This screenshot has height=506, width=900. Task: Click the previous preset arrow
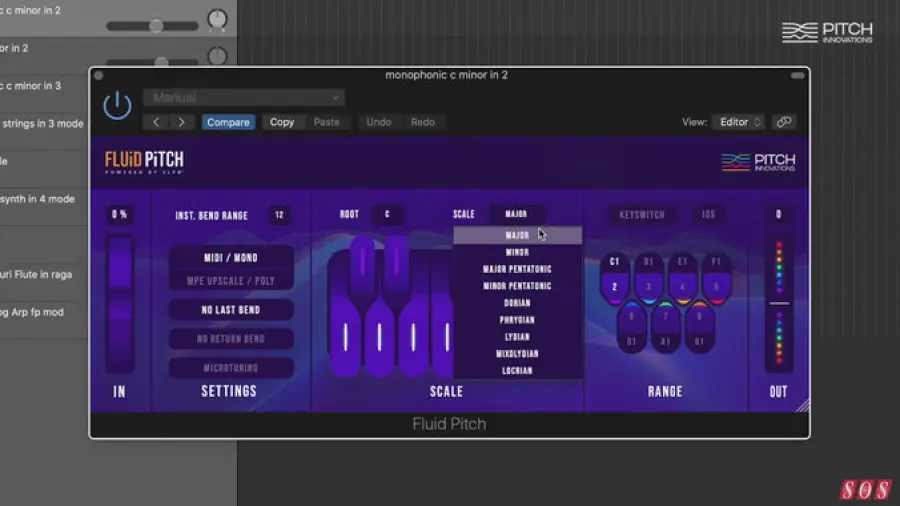coord(156,122)
